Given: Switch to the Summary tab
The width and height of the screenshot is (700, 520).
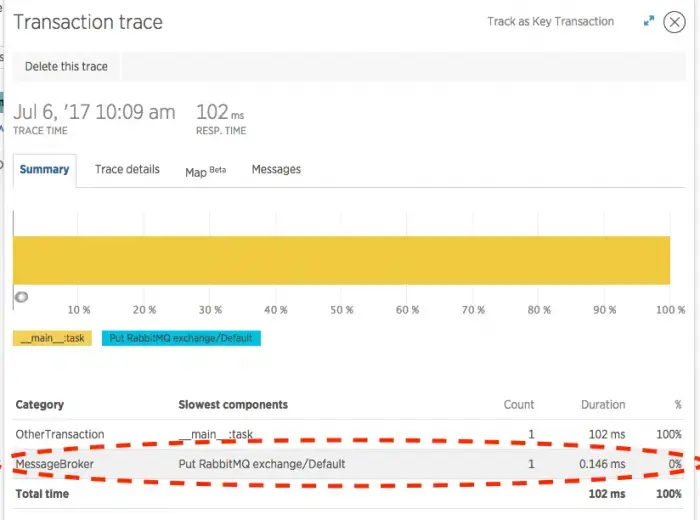Looking at the screenshot, I should pyautogui.click(x=44, y=169).
